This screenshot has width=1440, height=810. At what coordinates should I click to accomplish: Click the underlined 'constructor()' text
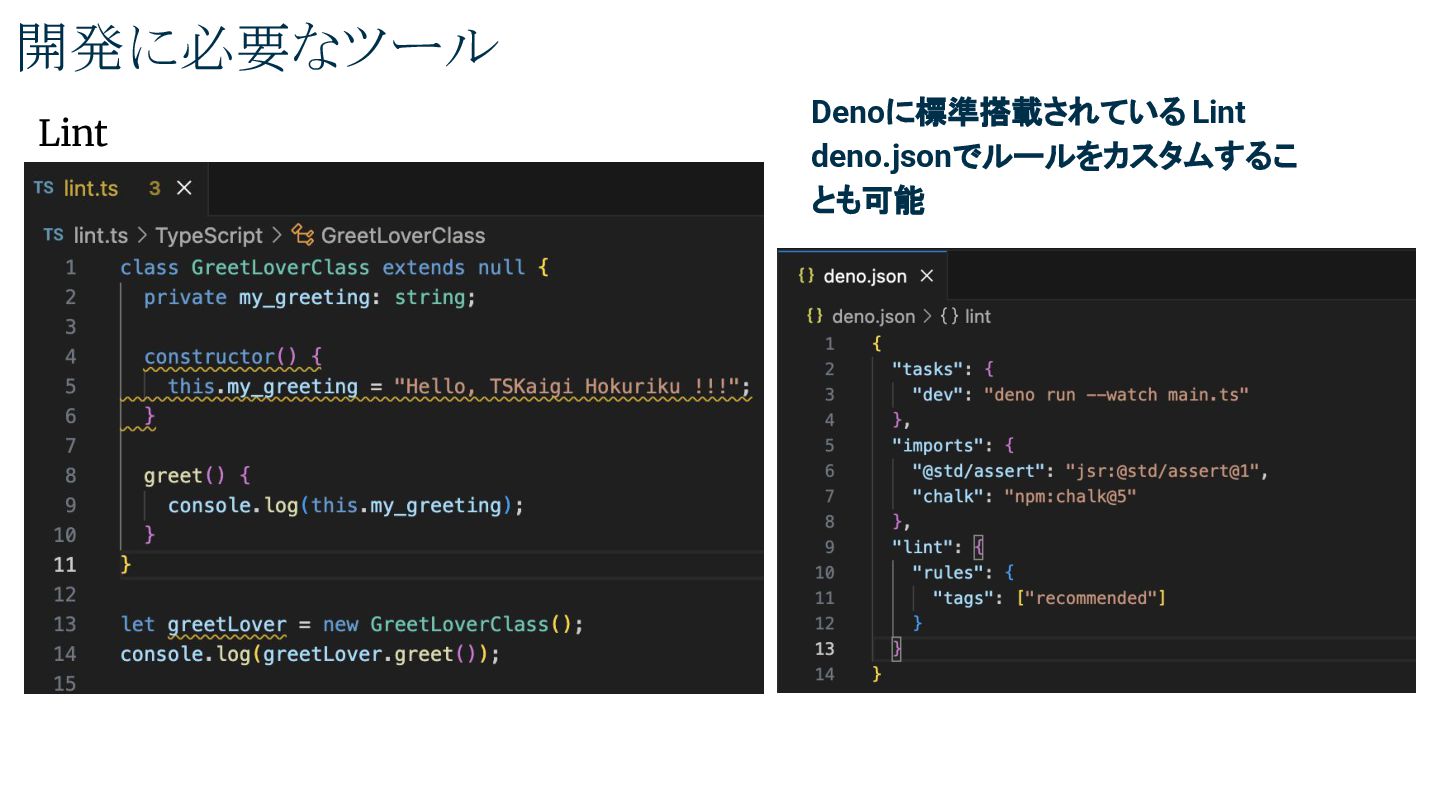(221, 357)
